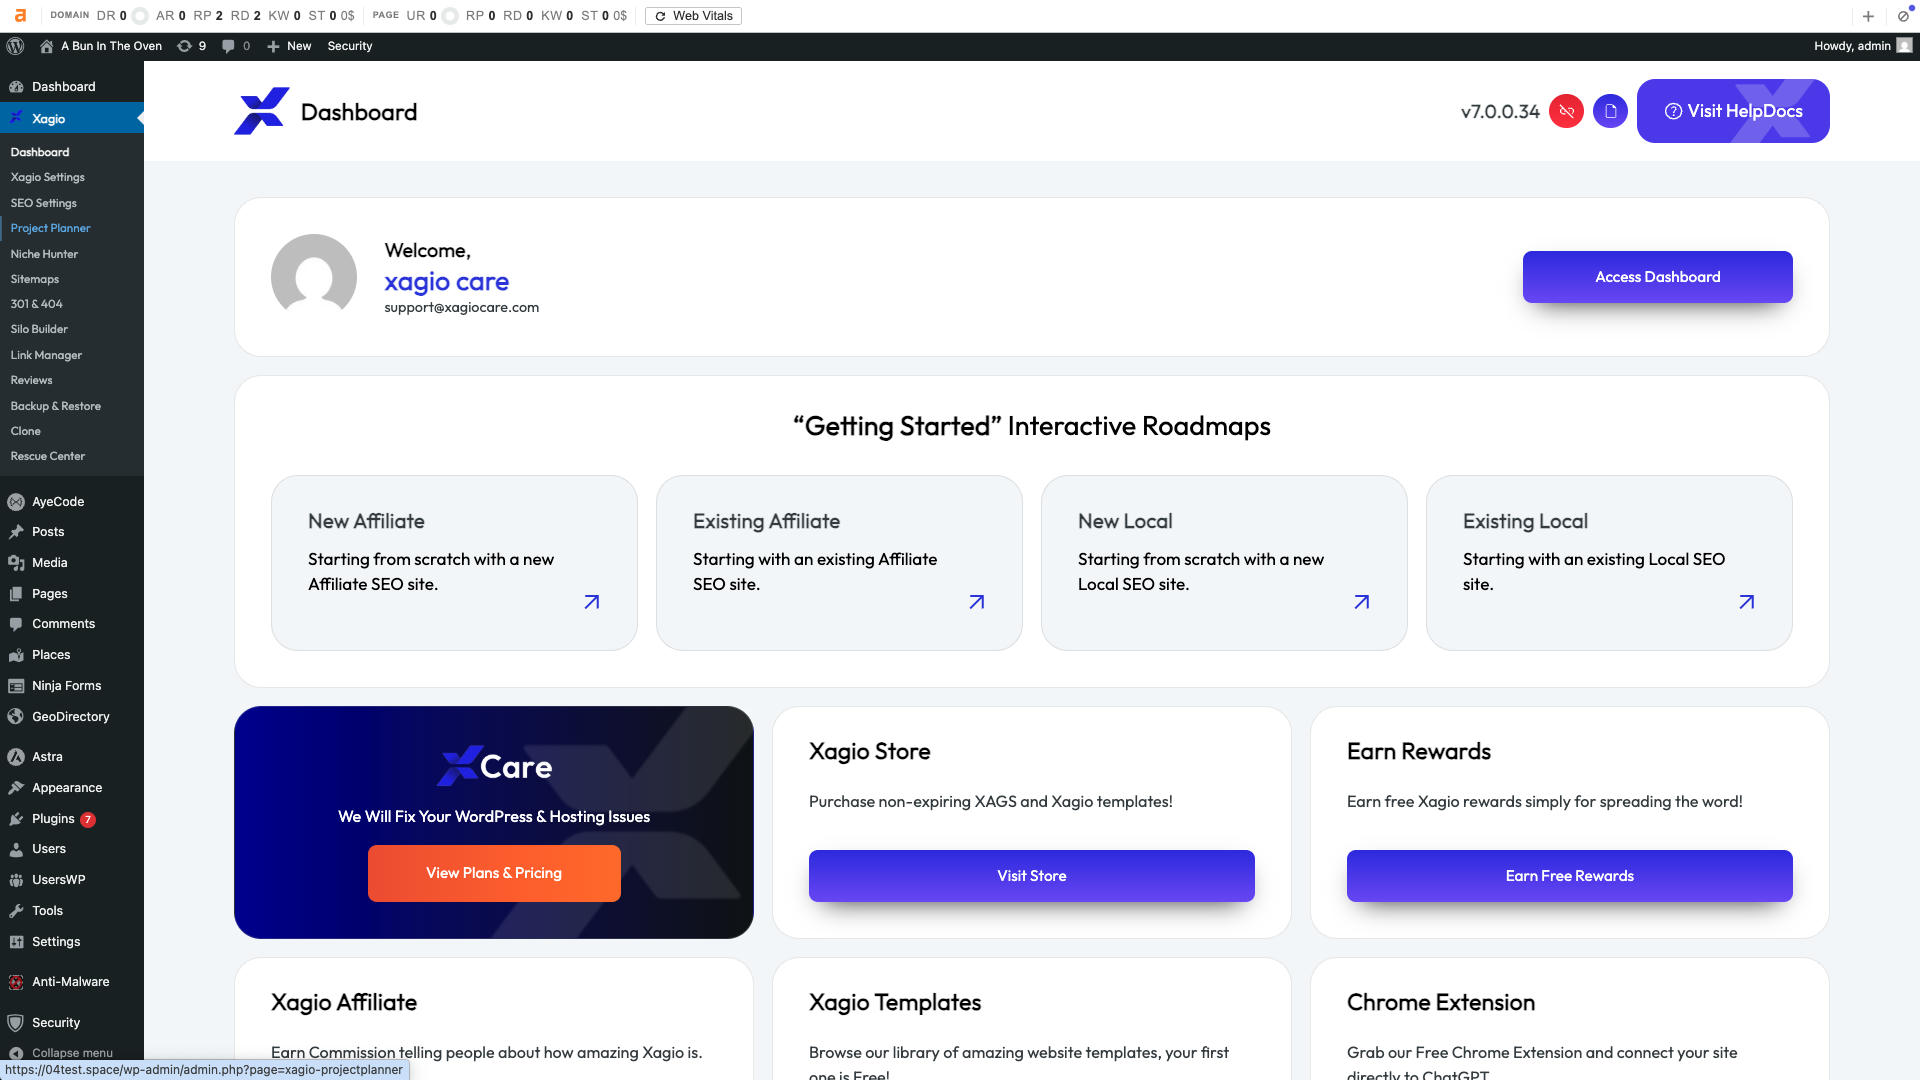
Task: Open Security in the admin bar
Action: click(x=350, y=46)
